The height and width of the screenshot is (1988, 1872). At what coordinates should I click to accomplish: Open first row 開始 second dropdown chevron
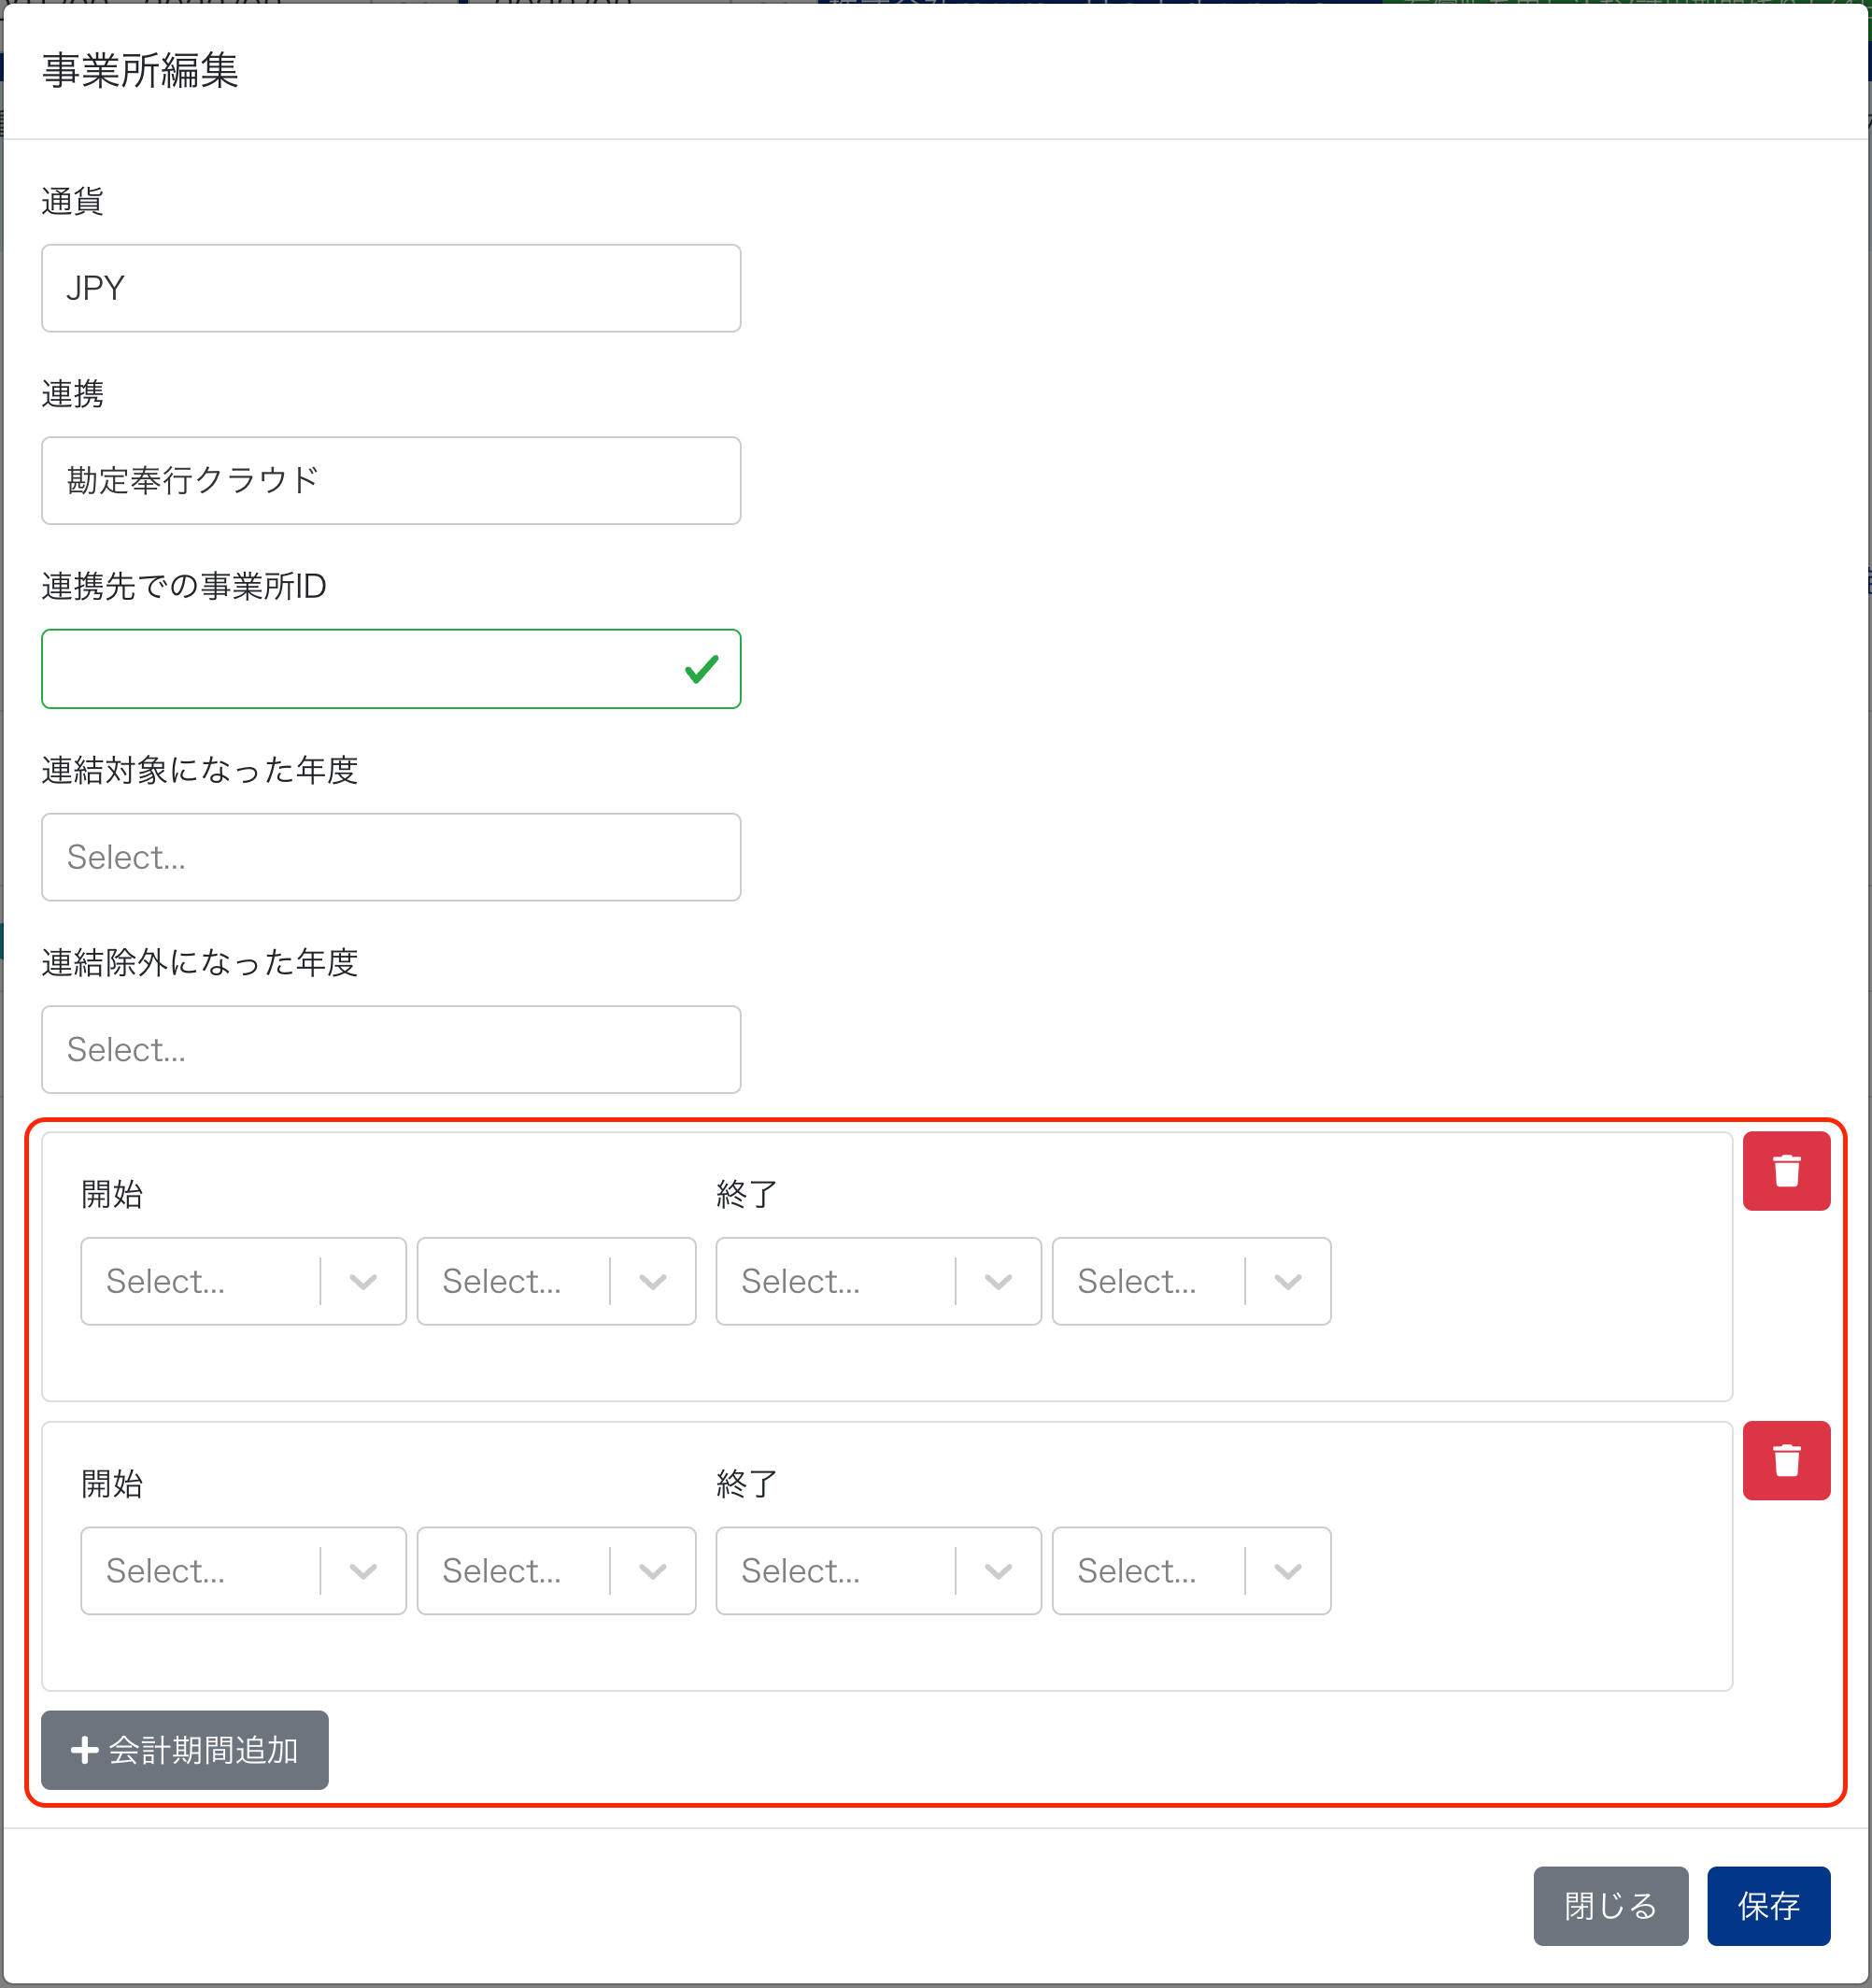(653, 1281)
